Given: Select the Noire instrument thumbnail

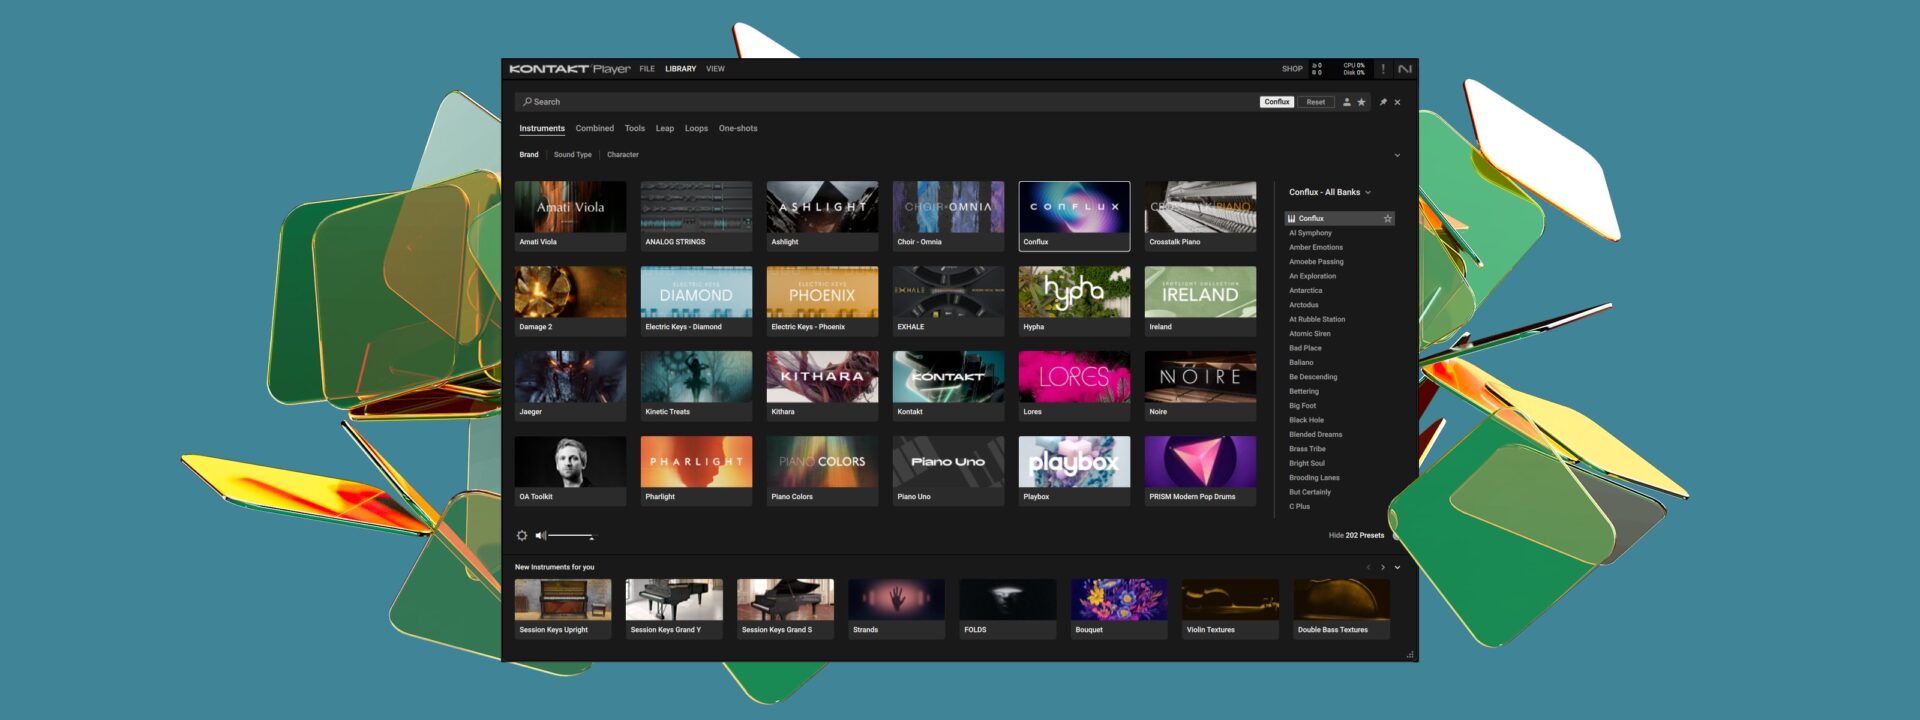Looking at the screenshot, I should (x=1200, y=377).
